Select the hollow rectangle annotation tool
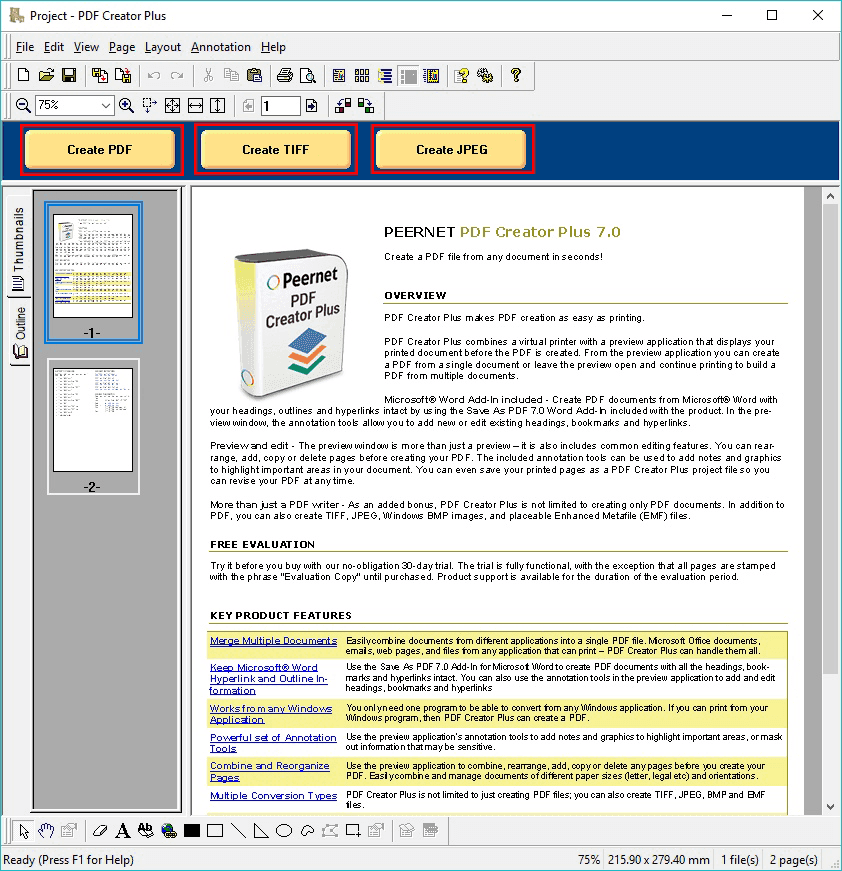 click(215, 830)
